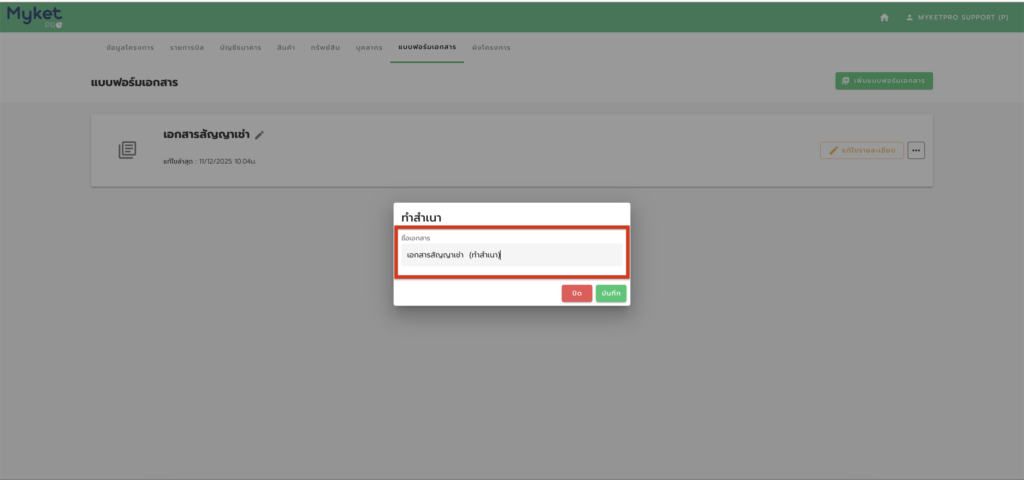The width and height of the screenshot is (1024, 480).
Task: Open the MYKETPRO SUPPORT user menu
Action: (956, 17)
